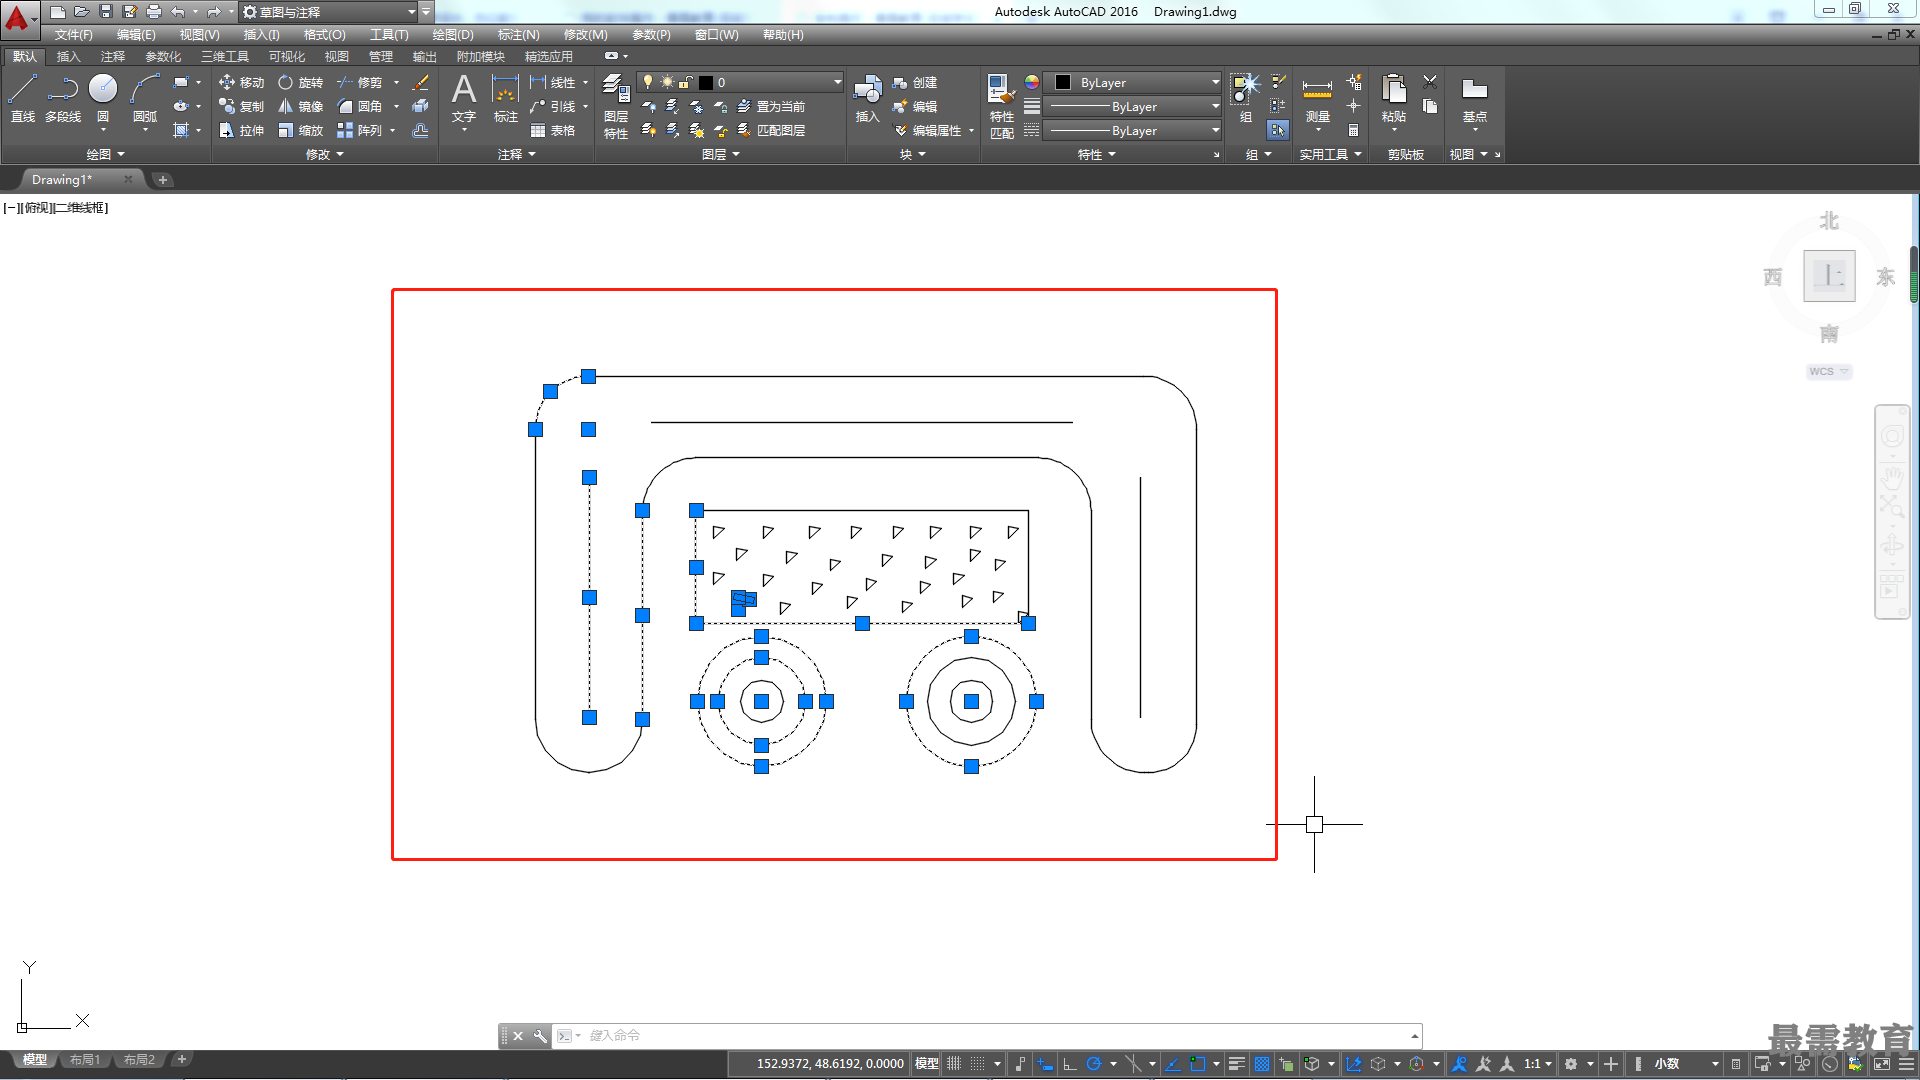Expand the 修改 (Modify) panel
This screenshot has width=1920, height=1080.
click(324, 154)
